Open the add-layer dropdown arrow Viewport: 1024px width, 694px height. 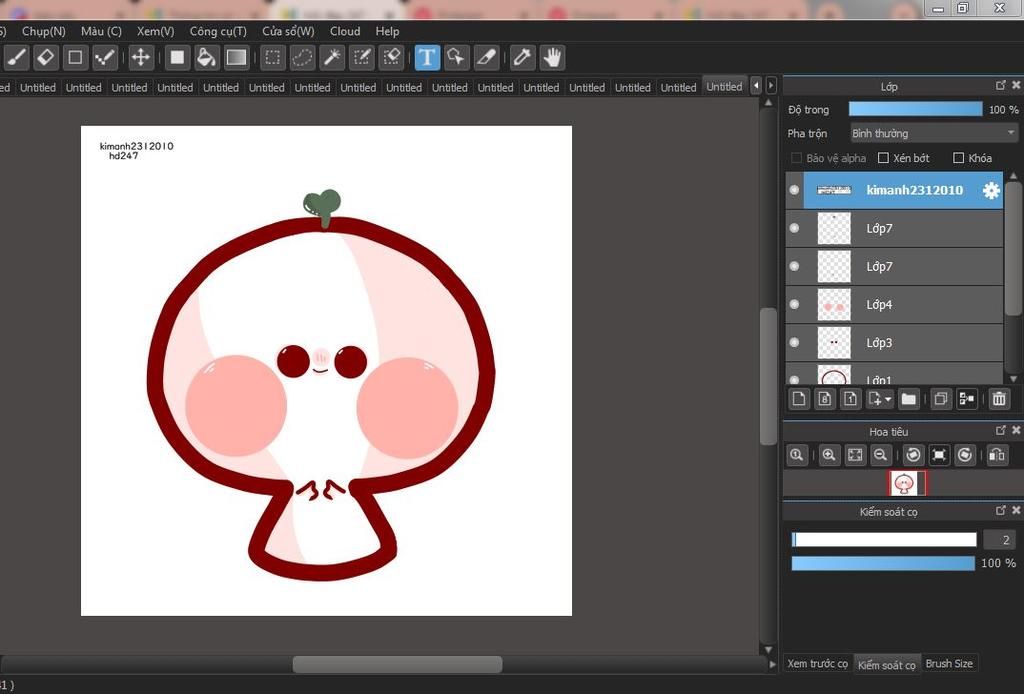(x=888, y=400)
